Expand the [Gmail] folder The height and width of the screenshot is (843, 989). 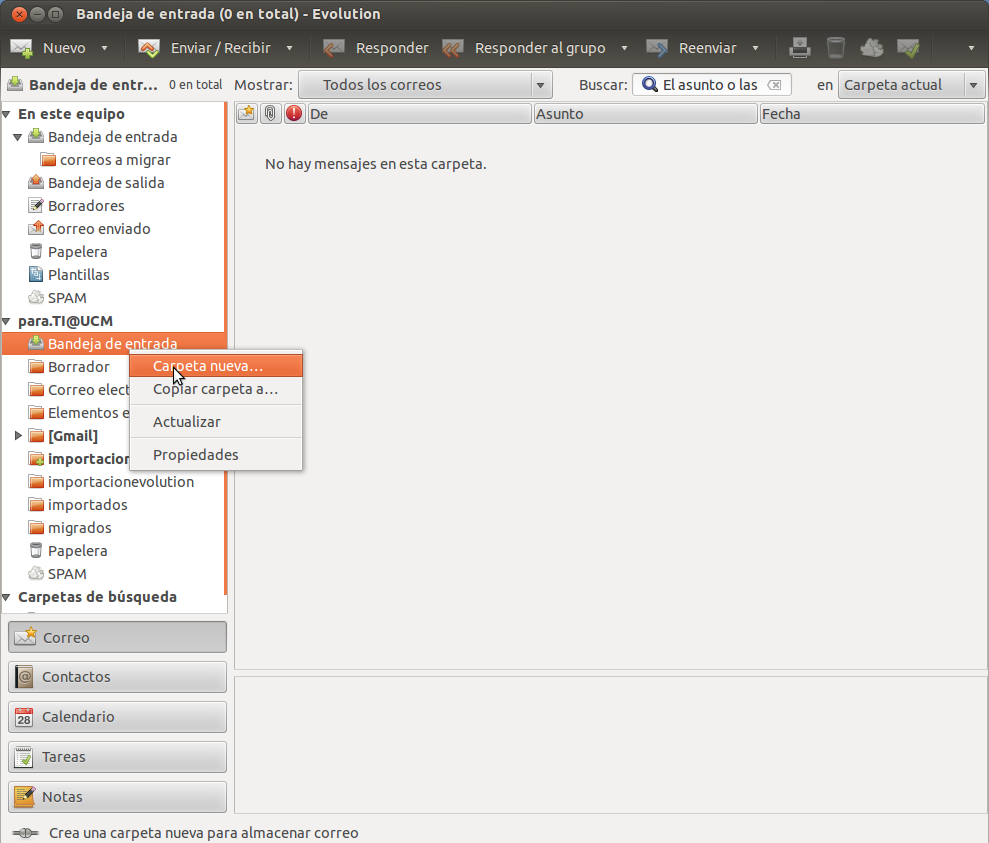click(x=18, y=435)
